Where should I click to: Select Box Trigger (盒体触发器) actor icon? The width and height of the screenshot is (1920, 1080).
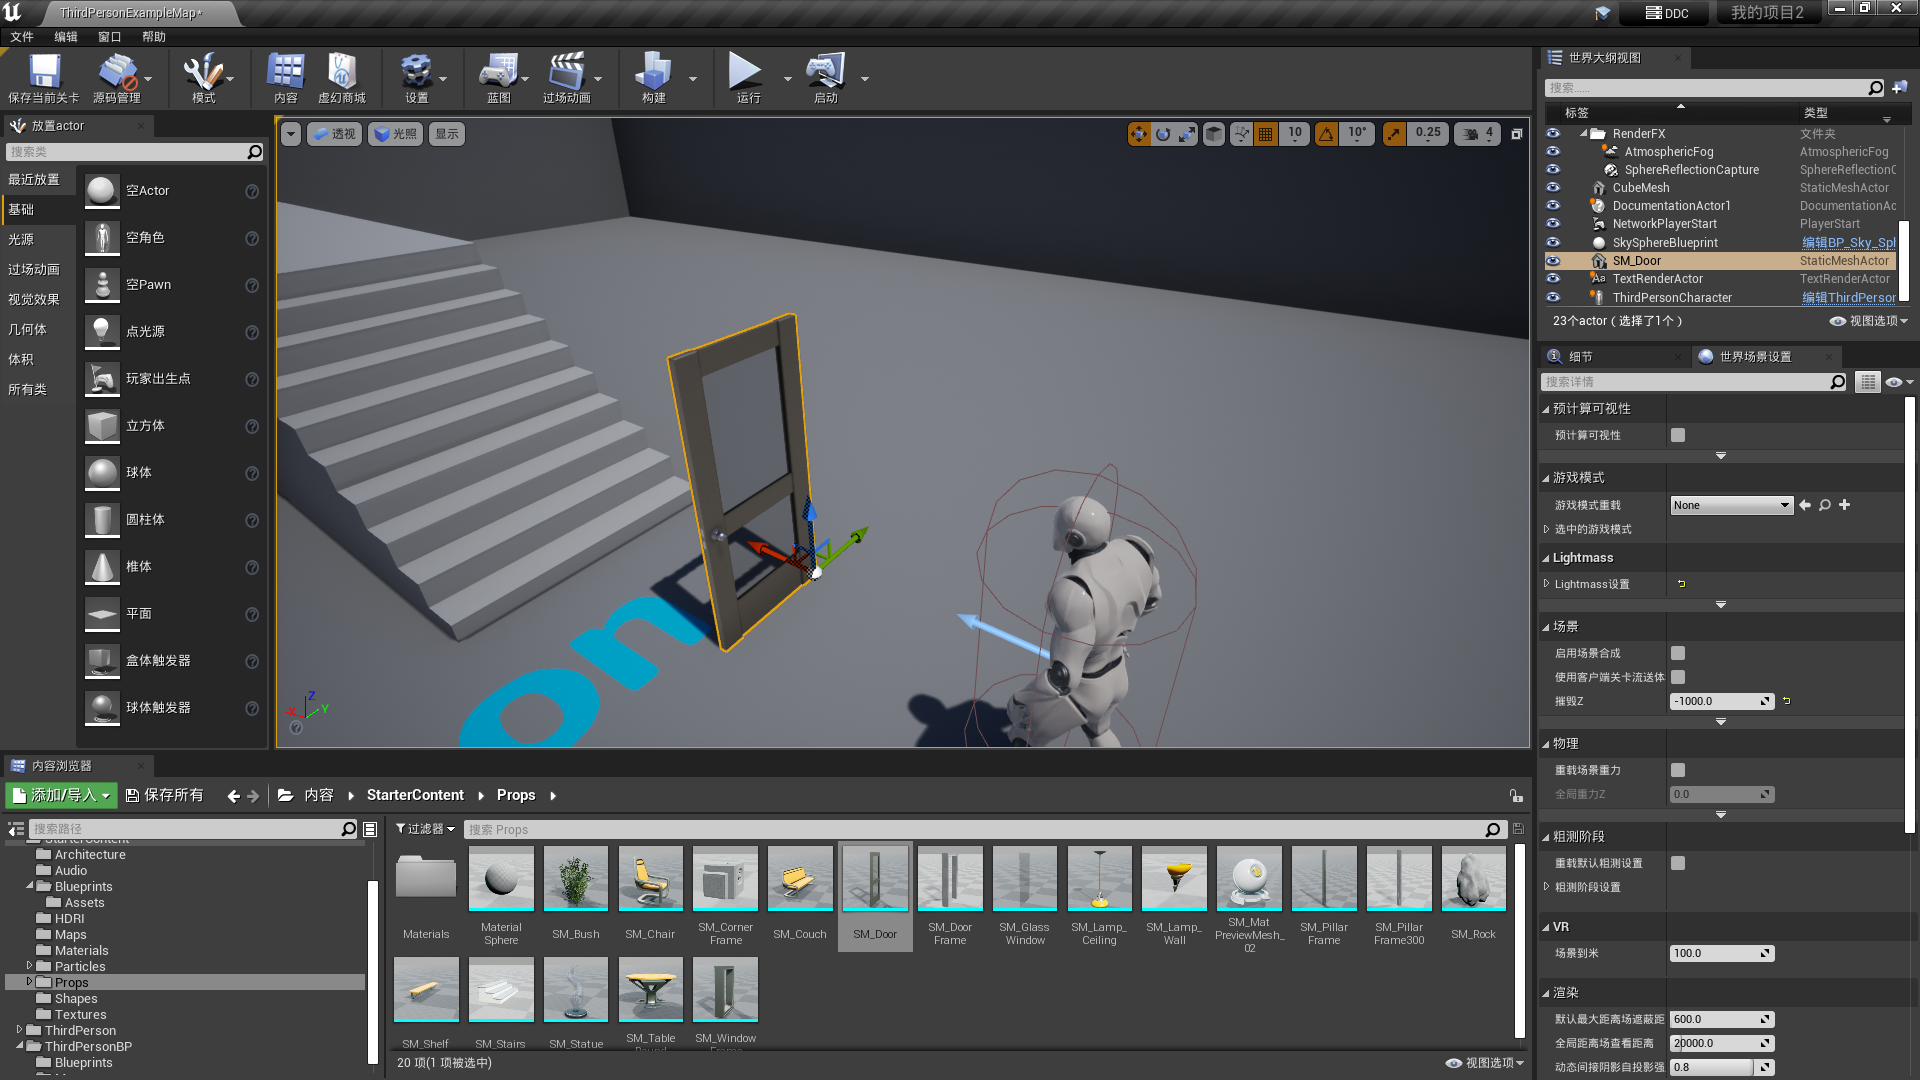tap(102, 661)
